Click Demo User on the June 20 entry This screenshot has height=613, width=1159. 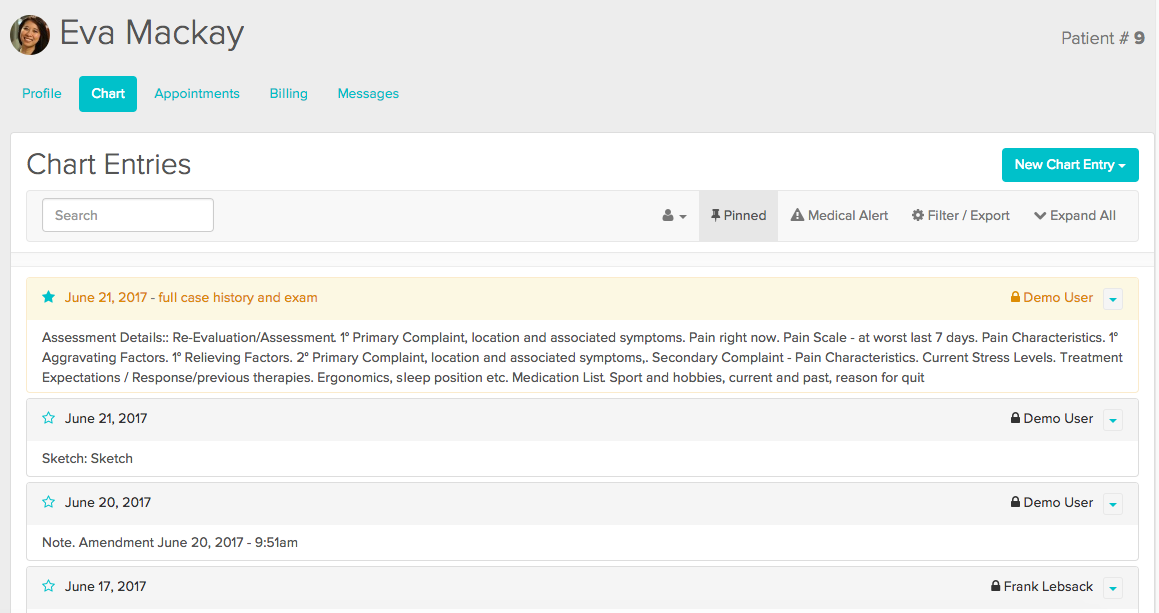pyautogui.click(x=1058, y=503)
